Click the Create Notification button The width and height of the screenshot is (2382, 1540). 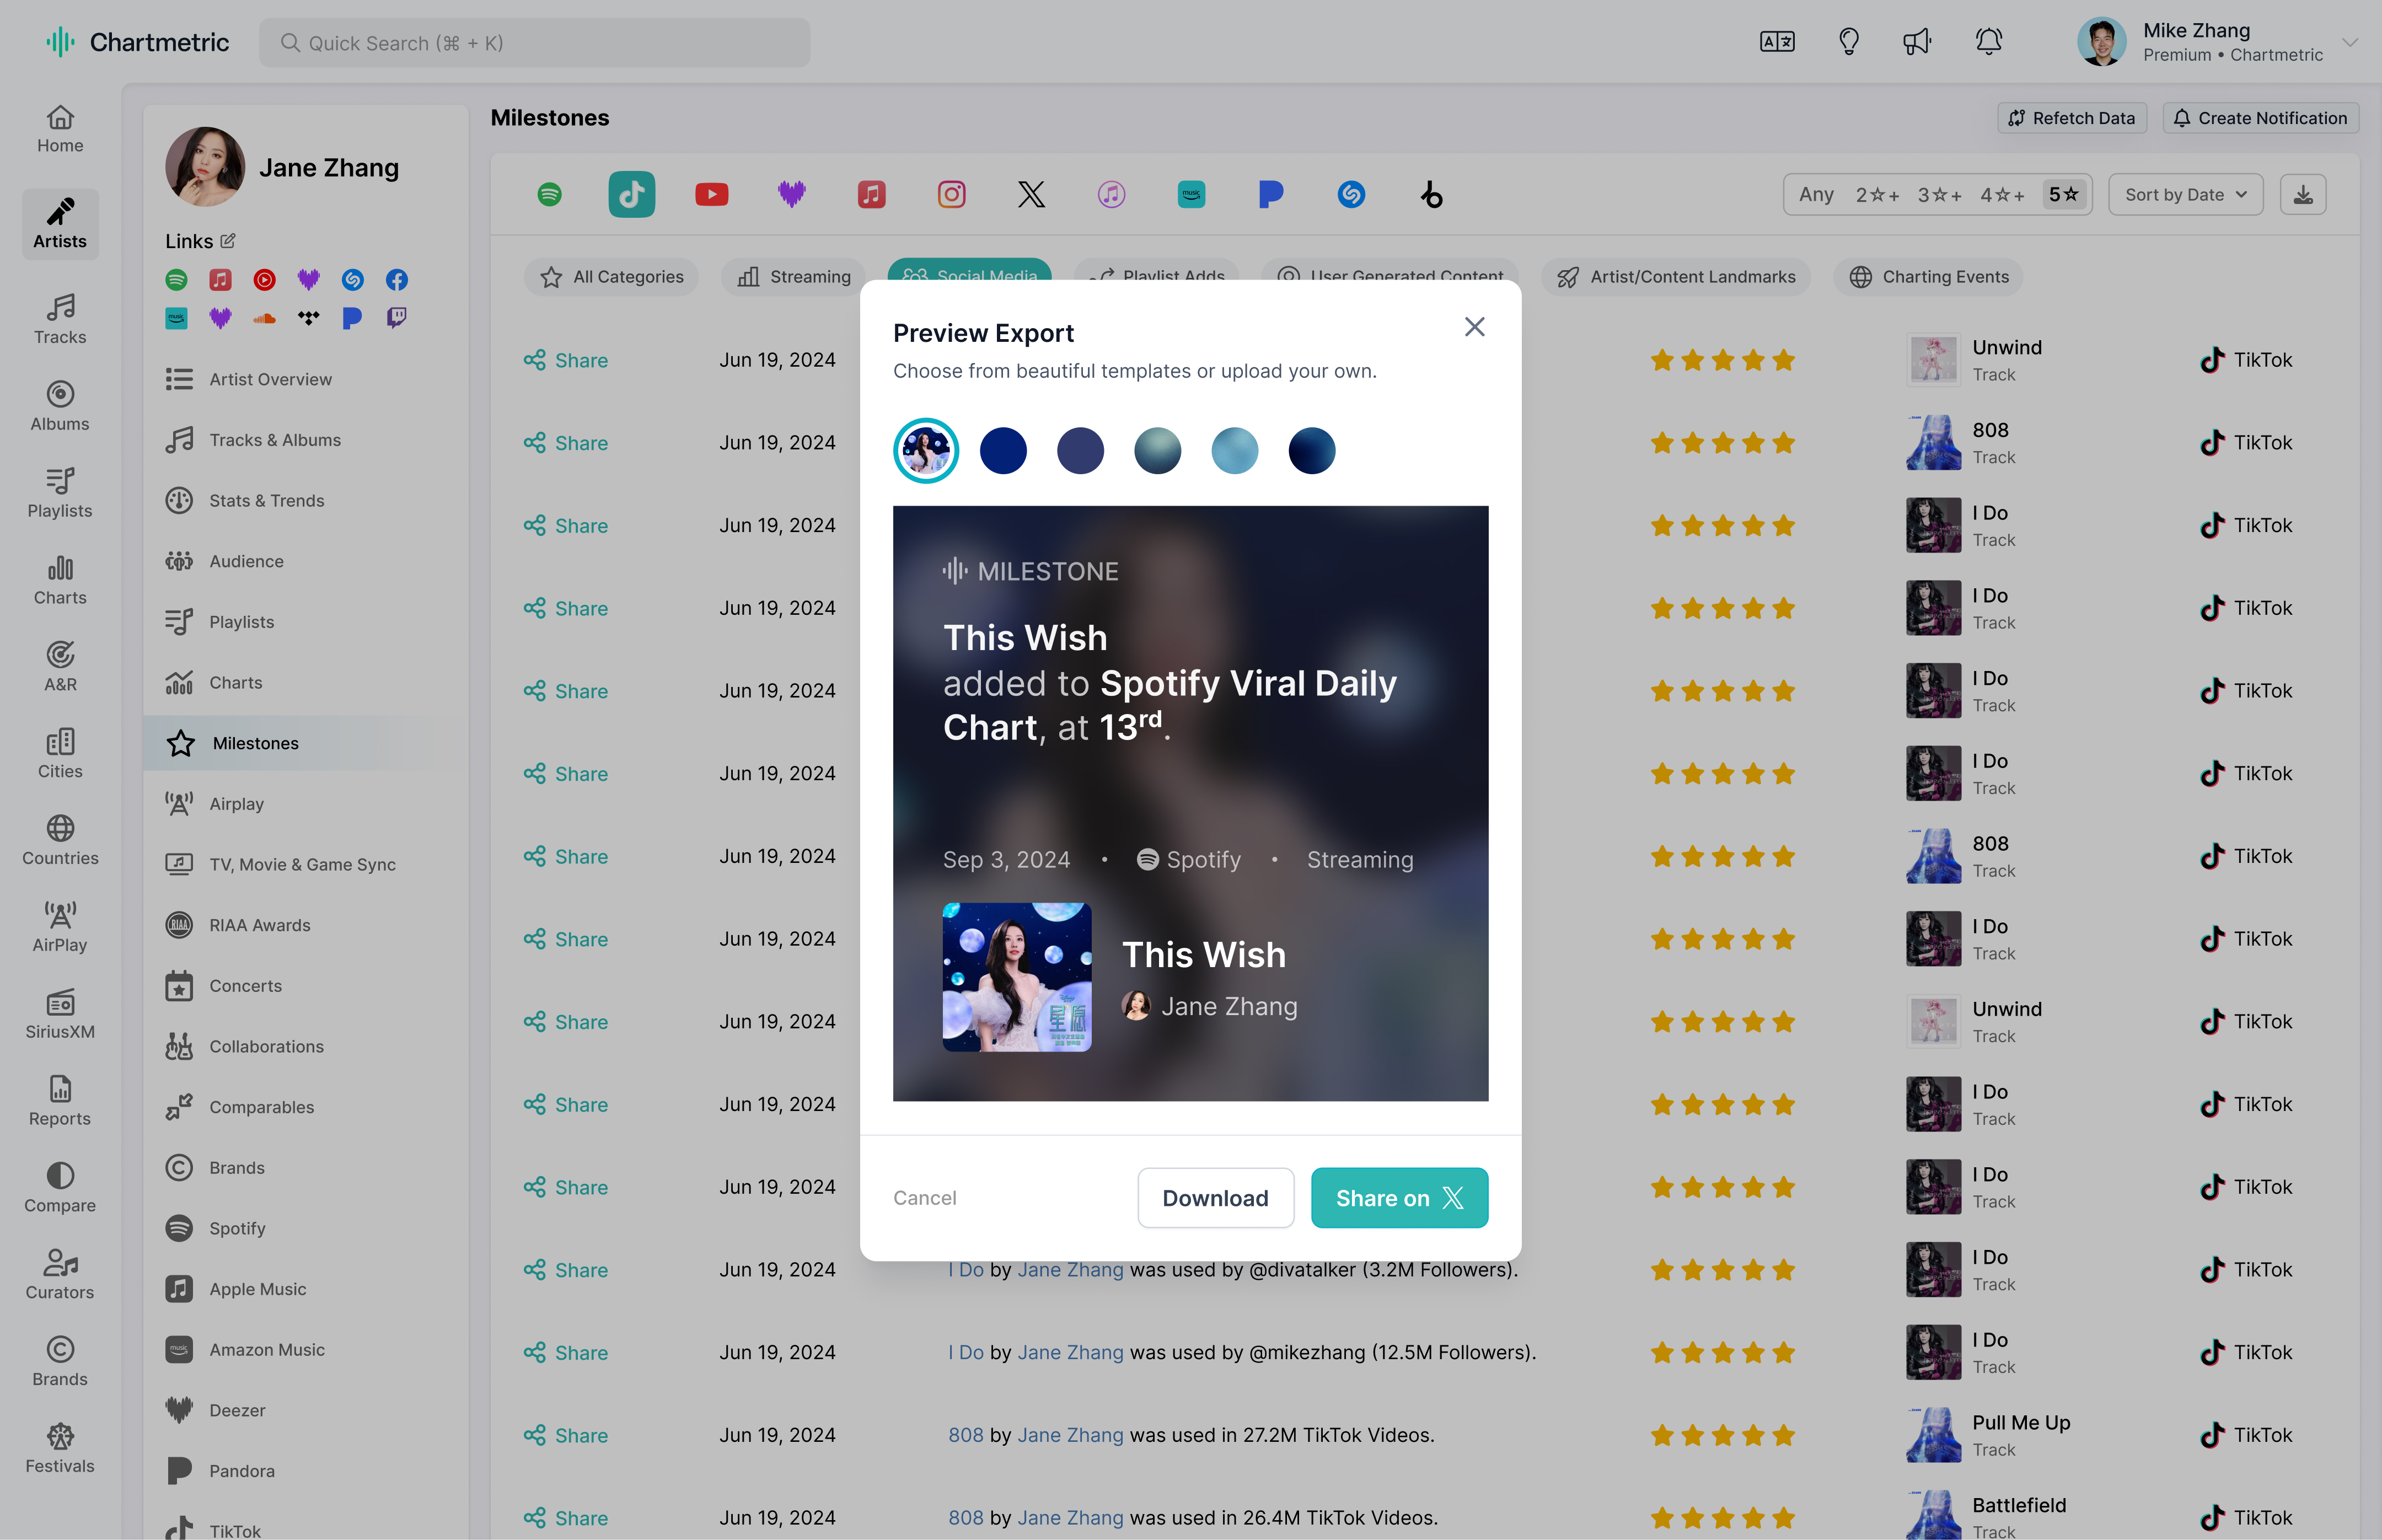pos(2260,118)
